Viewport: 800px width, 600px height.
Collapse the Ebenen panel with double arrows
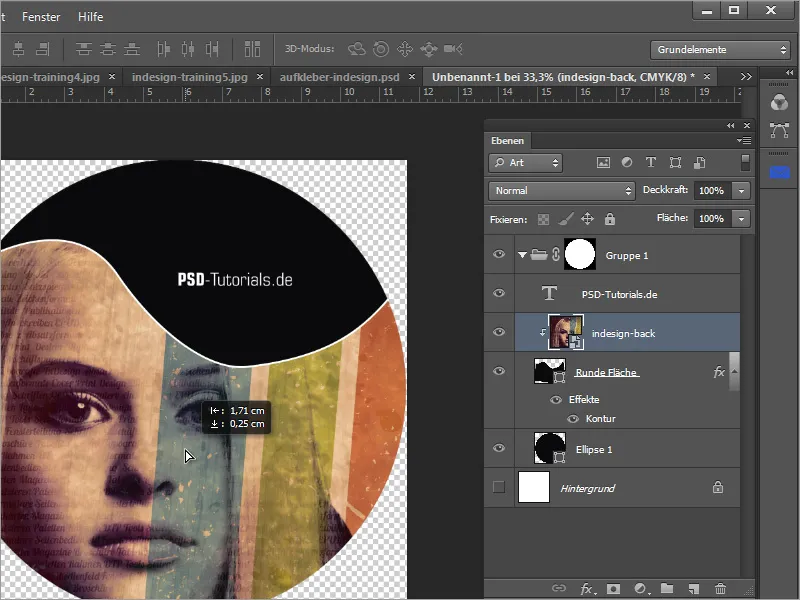tap(731, 126)
